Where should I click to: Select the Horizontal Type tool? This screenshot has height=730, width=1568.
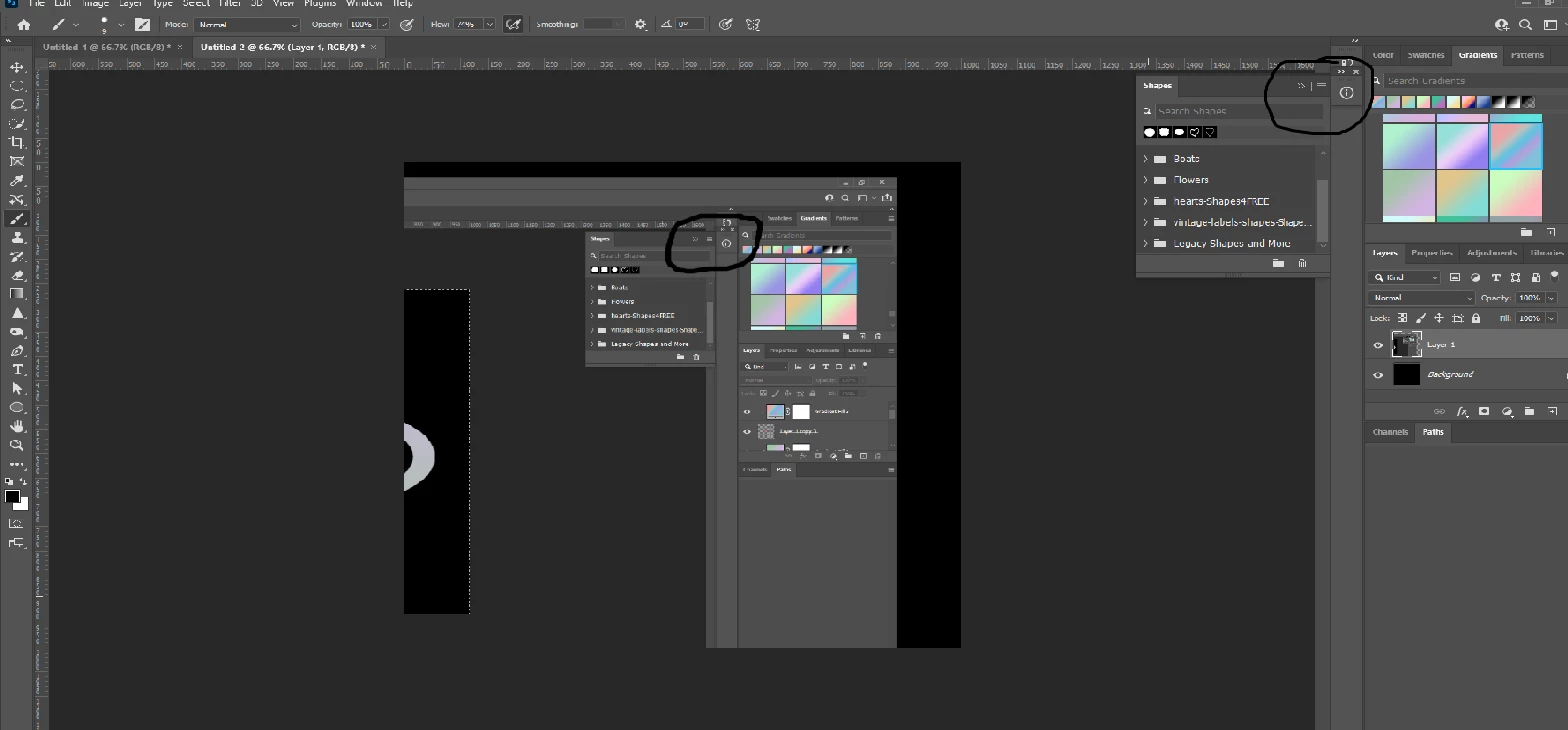pos(17,370)
